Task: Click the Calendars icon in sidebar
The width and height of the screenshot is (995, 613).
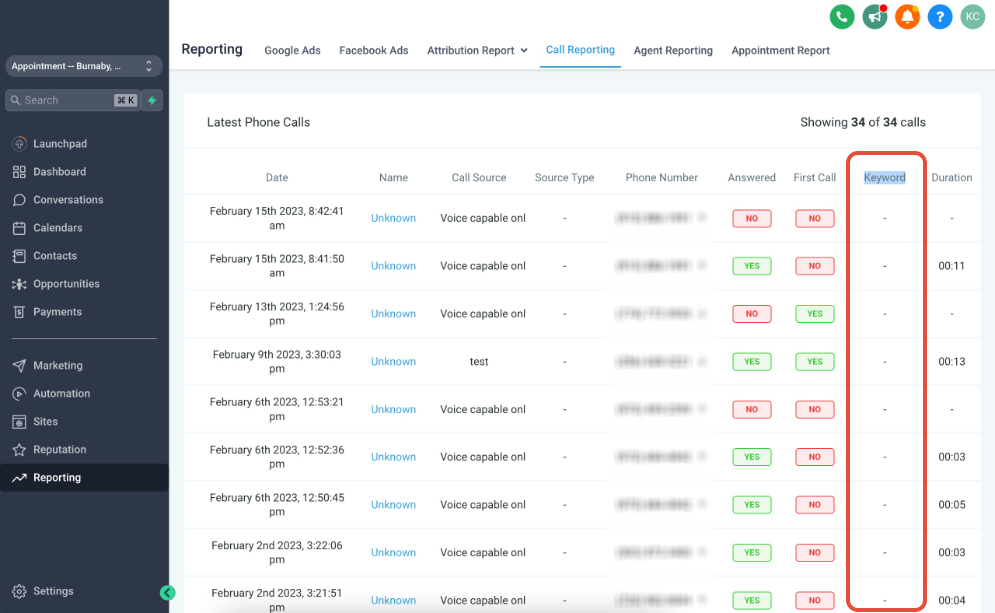Action: pyautogui.click(x=19, y=228)
